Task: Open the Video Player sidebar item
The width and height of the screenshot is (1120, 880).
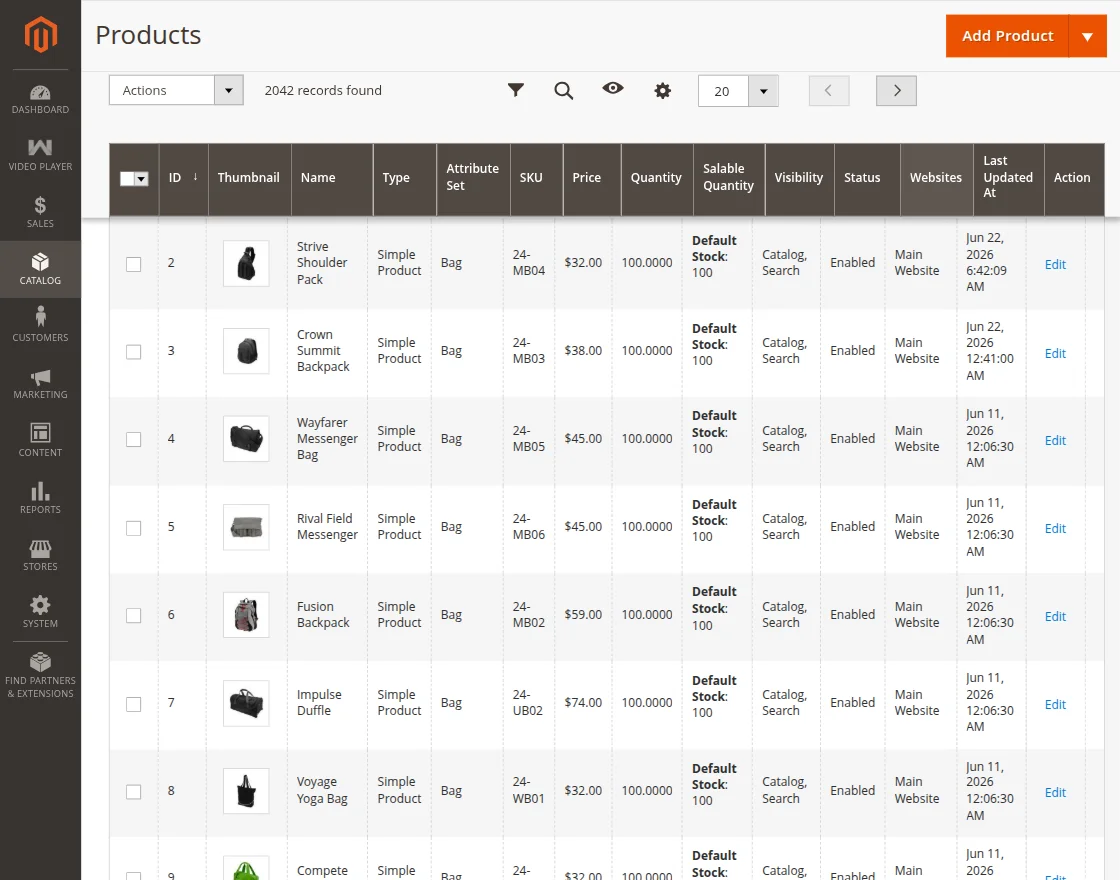Action: tap(40, 156)
